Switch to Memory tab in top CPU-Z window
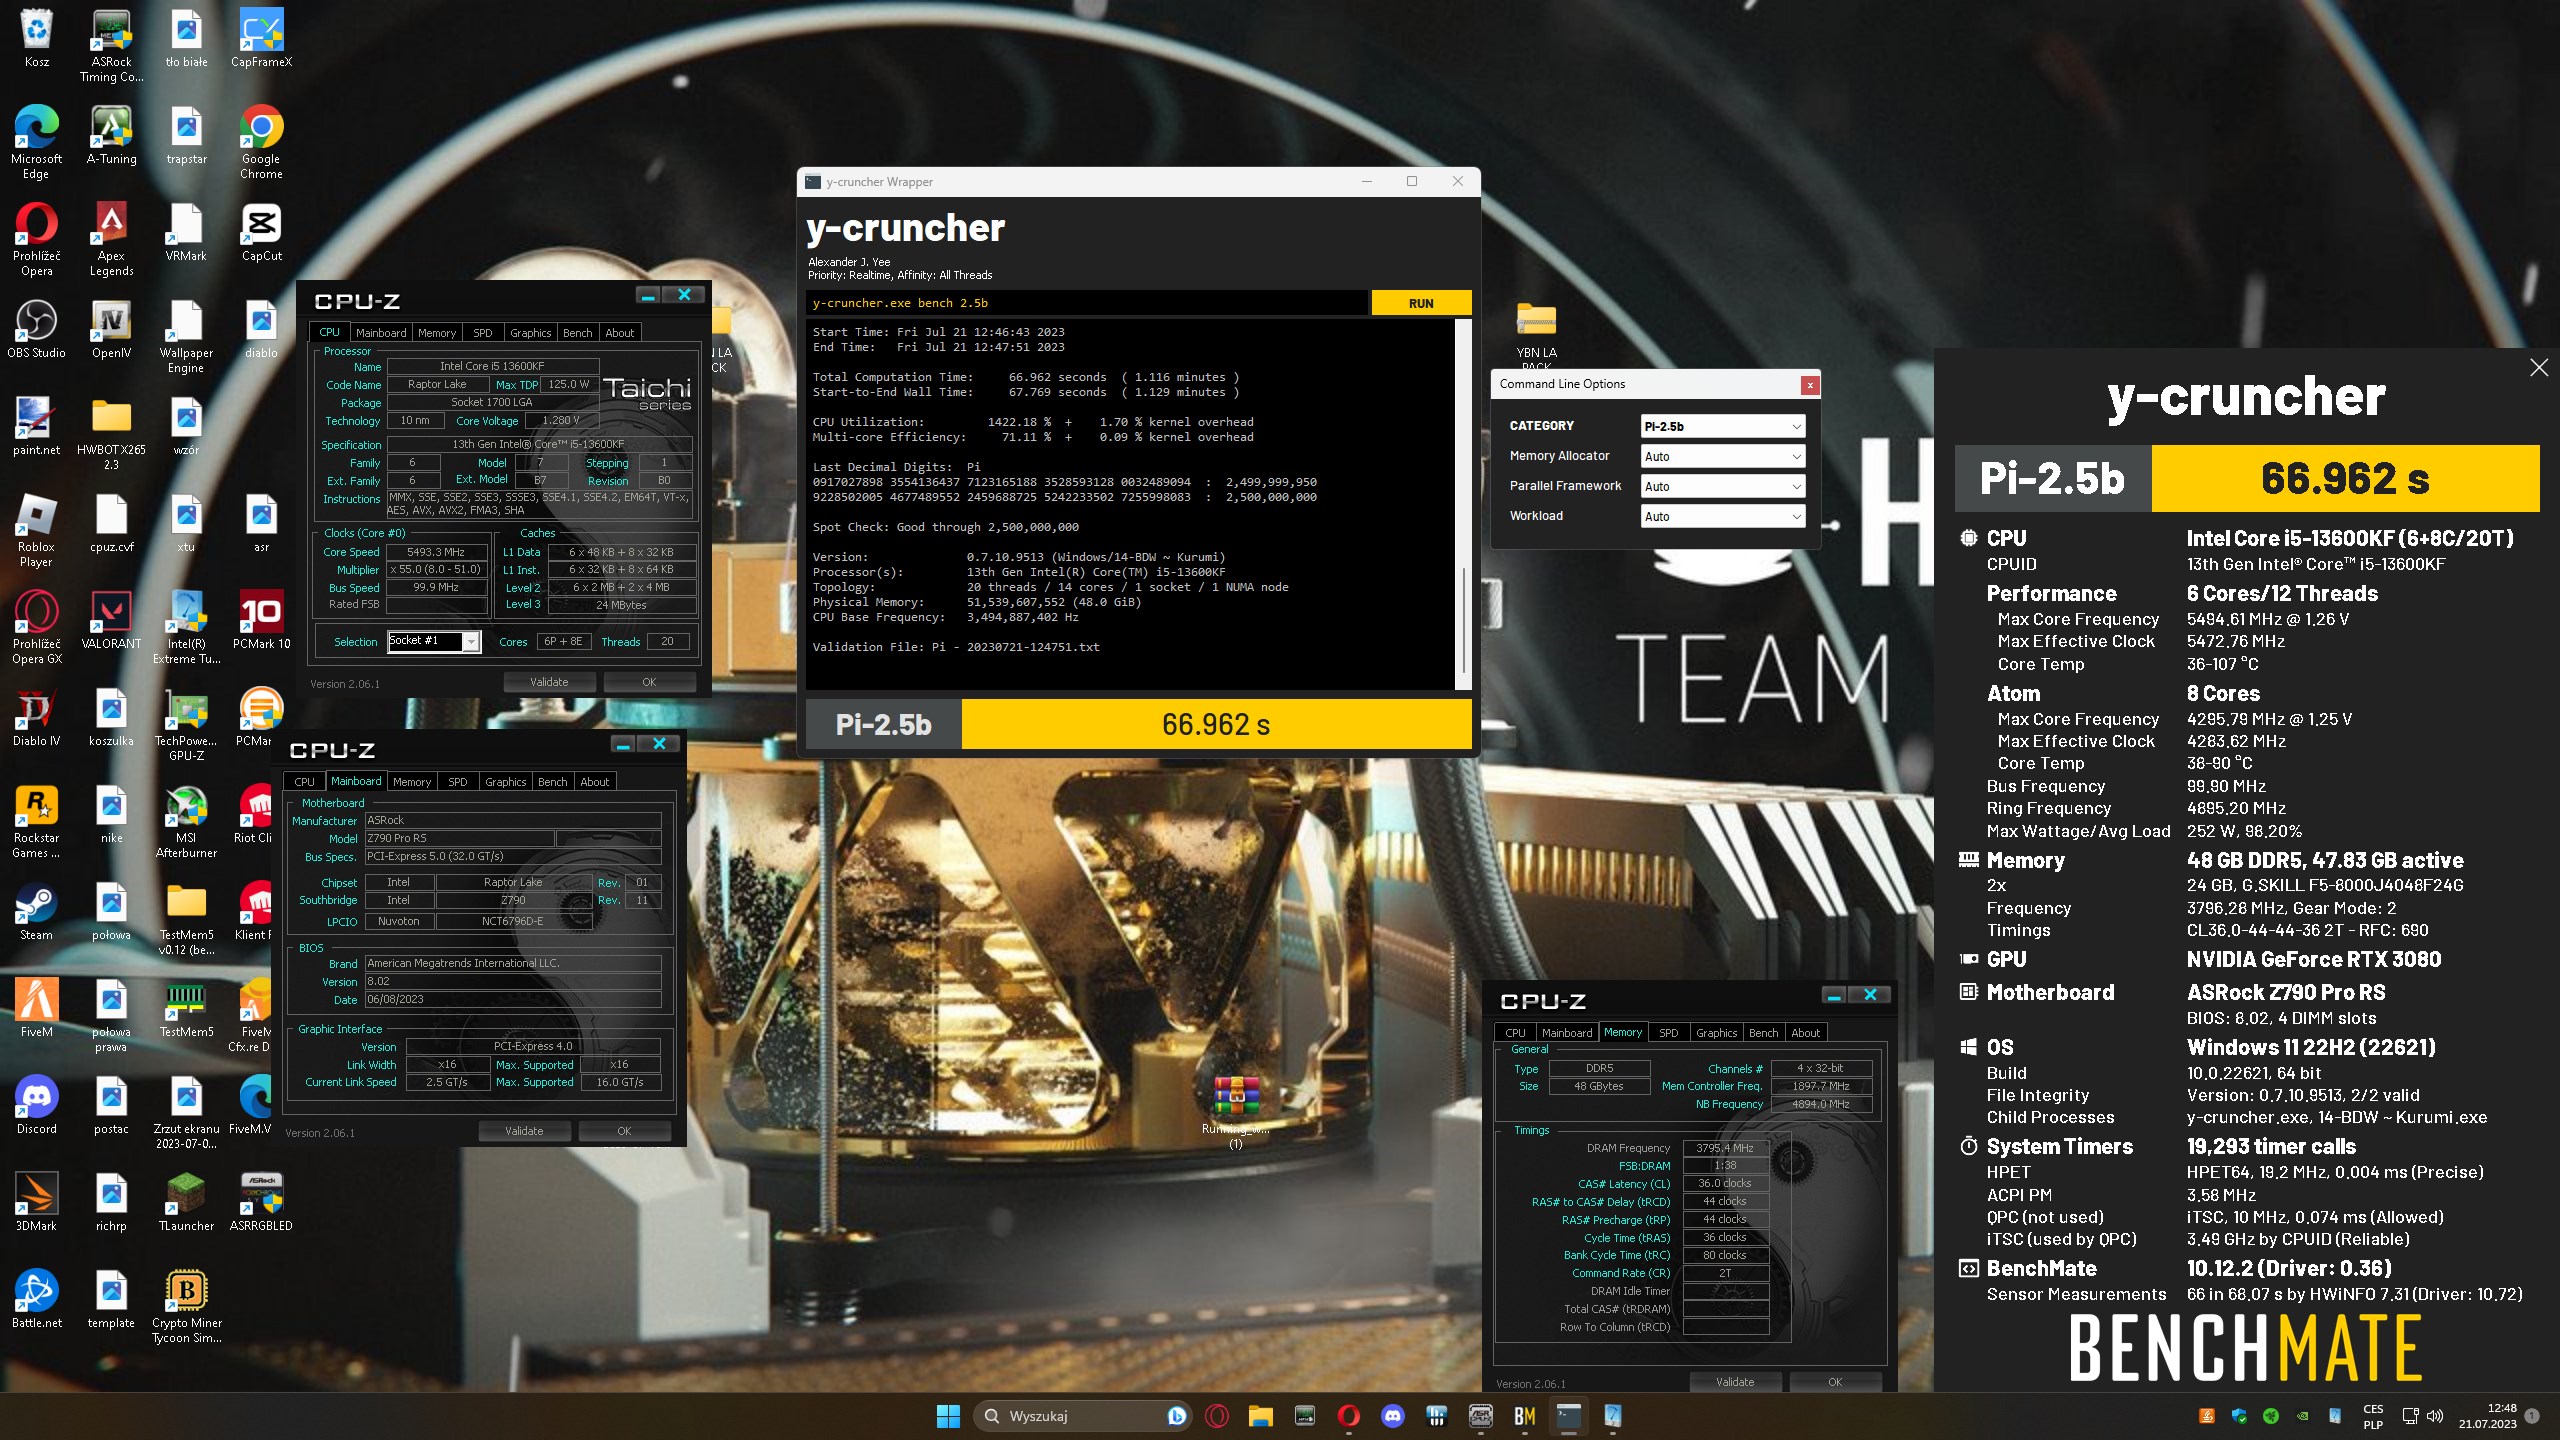 pos(437,333)
